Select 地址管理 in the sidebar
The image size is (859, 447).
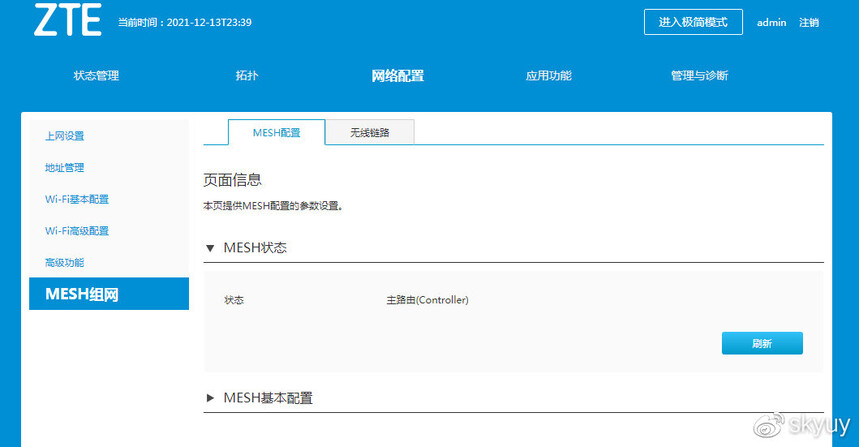point(65,168)
